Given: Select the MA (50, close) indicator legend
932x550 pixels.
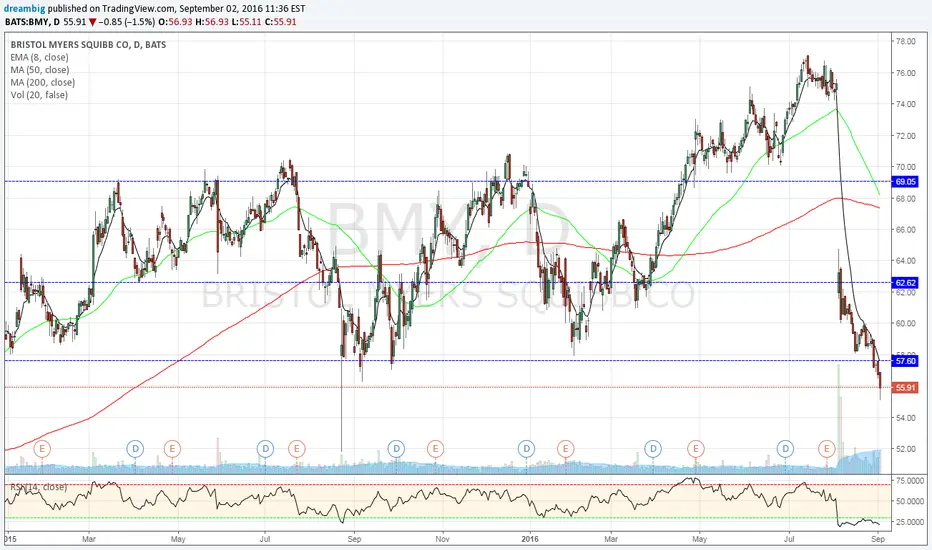Looking at the screenshot, I should 39,70.
